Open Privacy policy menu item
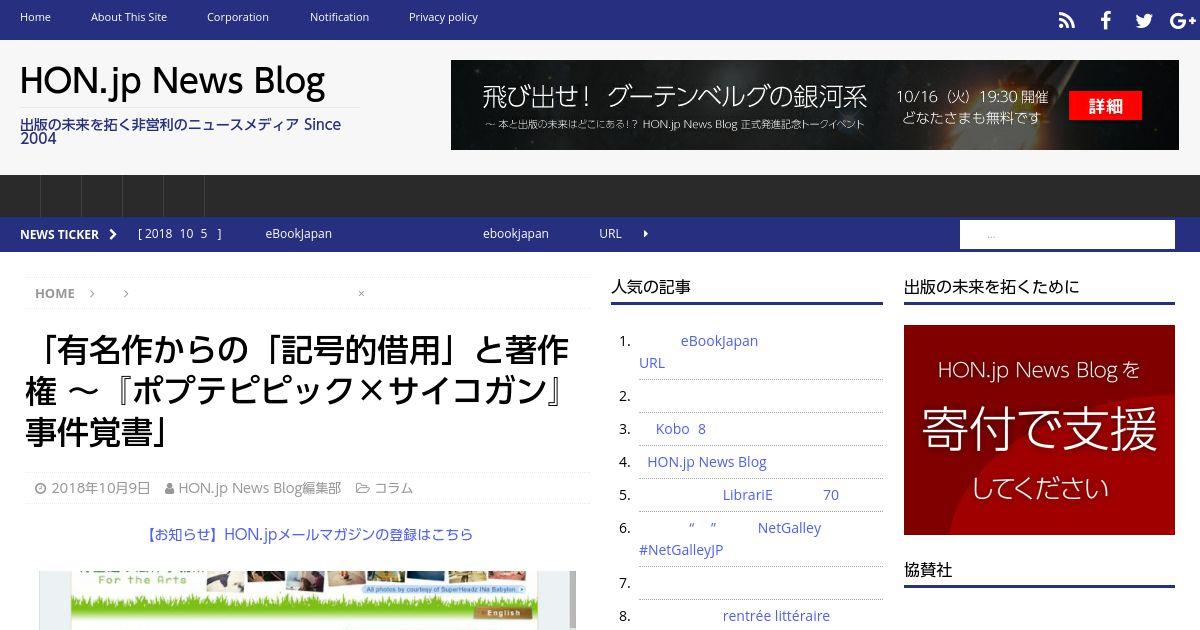 (x=443, y=17)
